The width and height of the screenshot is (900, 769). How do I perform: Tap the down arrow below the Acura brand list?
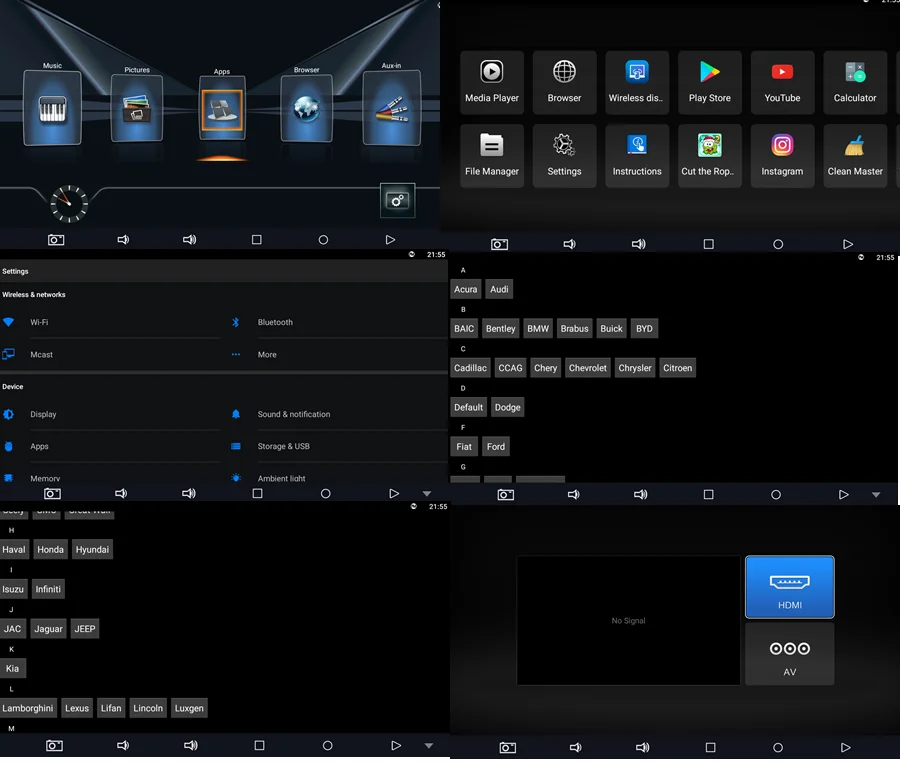click(876, 495)
